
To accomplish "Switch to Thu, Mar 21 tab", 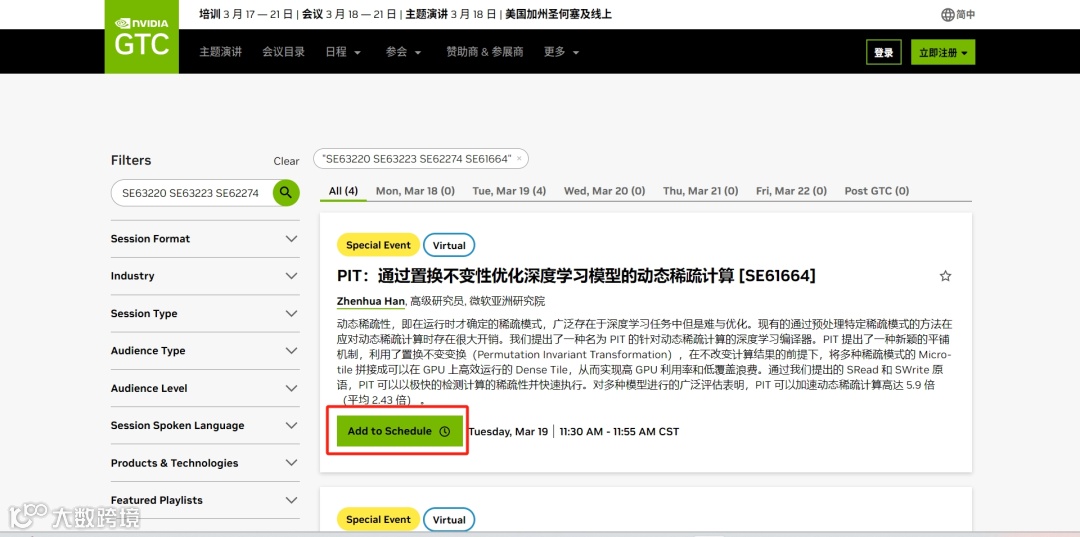I will tap(700, 191).
